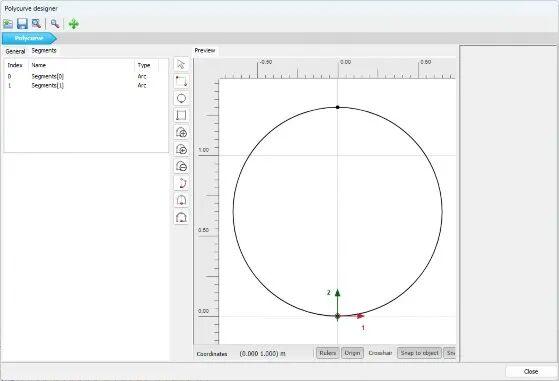Select the red curved arc tool
This screenshot has height=381, width=559.
coord(181,183)
